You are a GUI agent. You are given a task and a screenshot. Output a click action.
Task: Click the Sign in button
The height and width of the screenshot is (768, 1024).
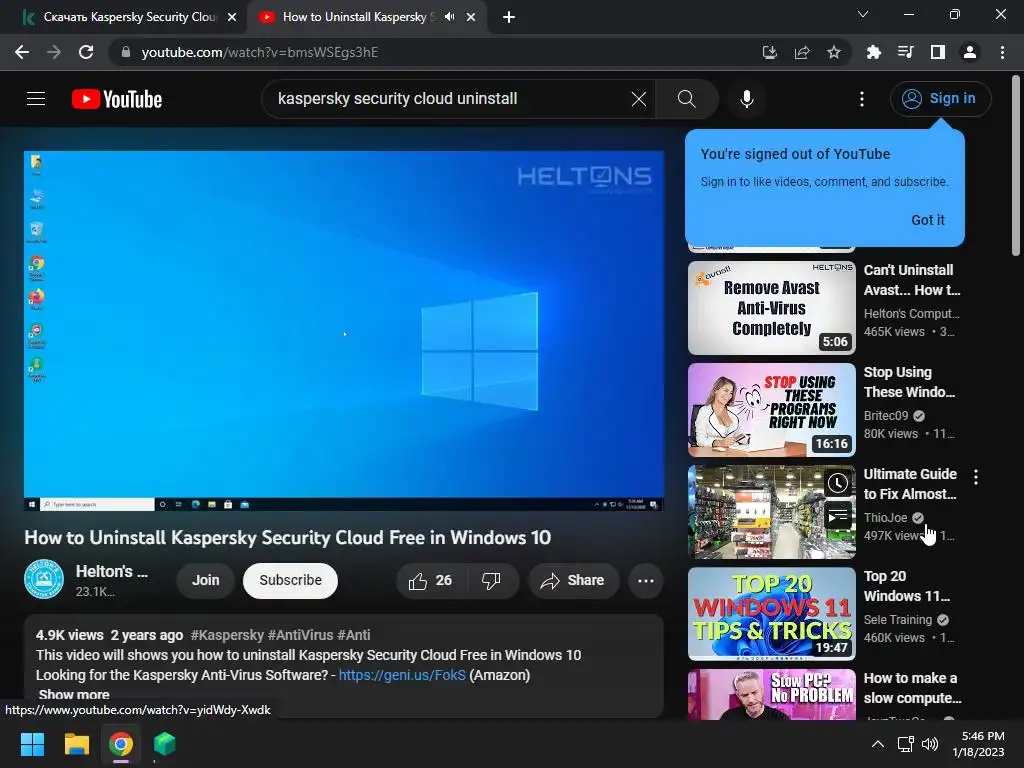point(940,99)
